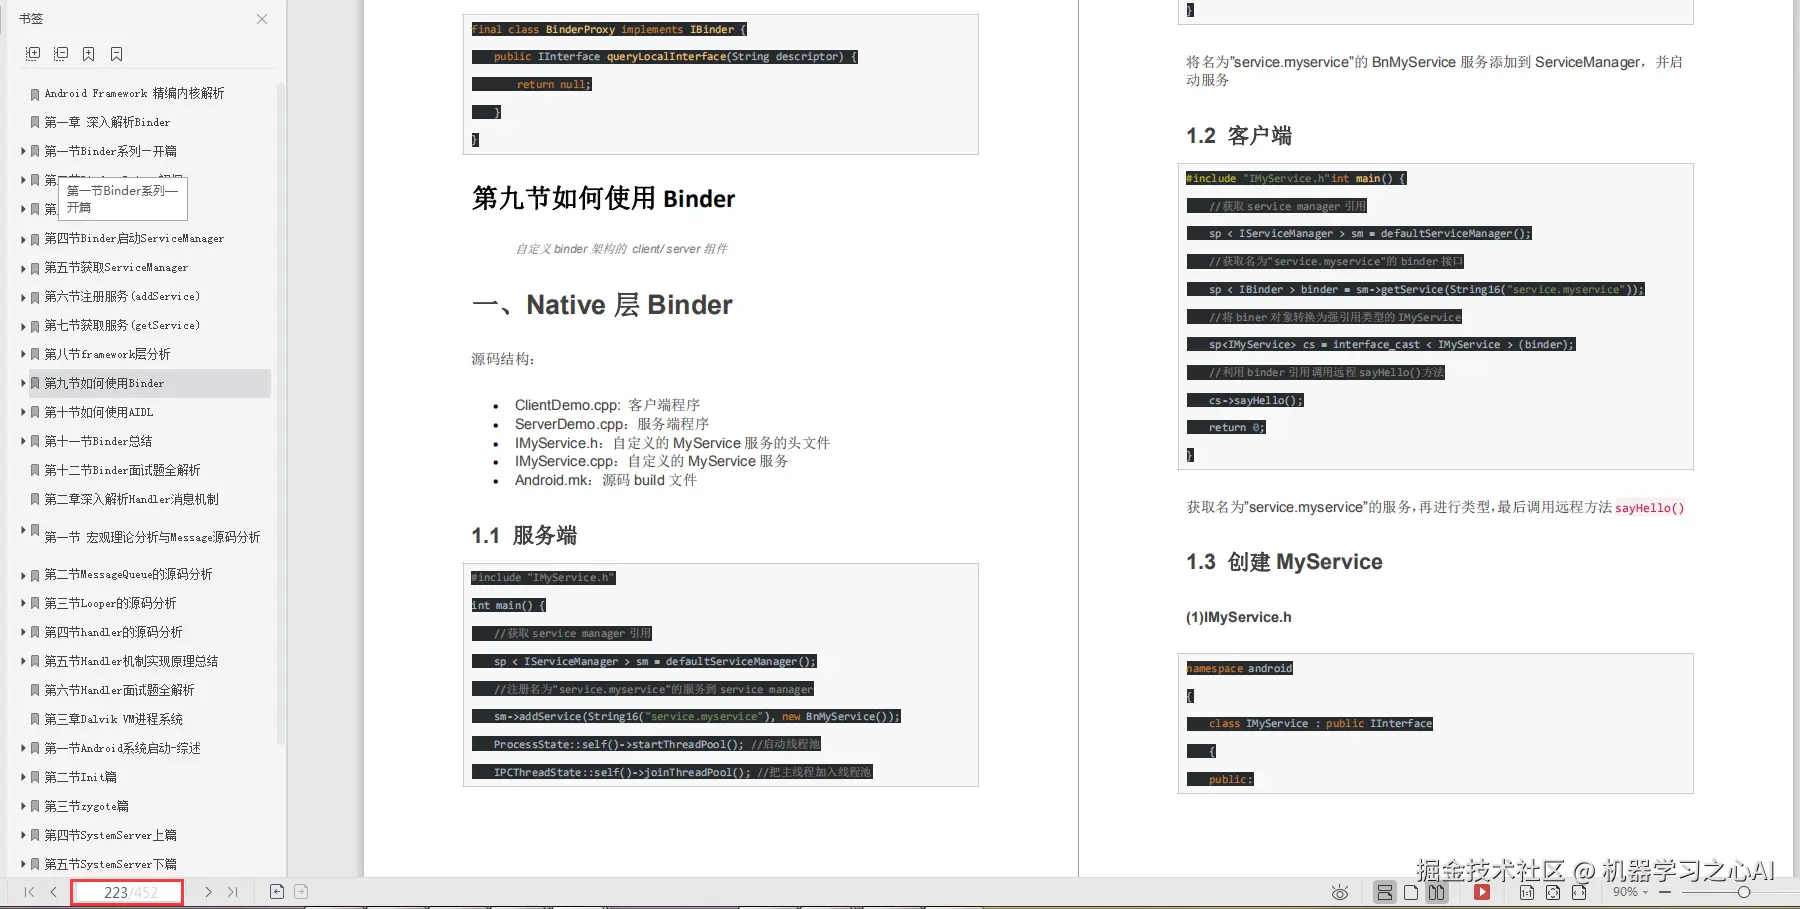Click the delete bookmark icon
This screenshot has width=1800, height=909.
pyautogui.click(x=117, y=54)
